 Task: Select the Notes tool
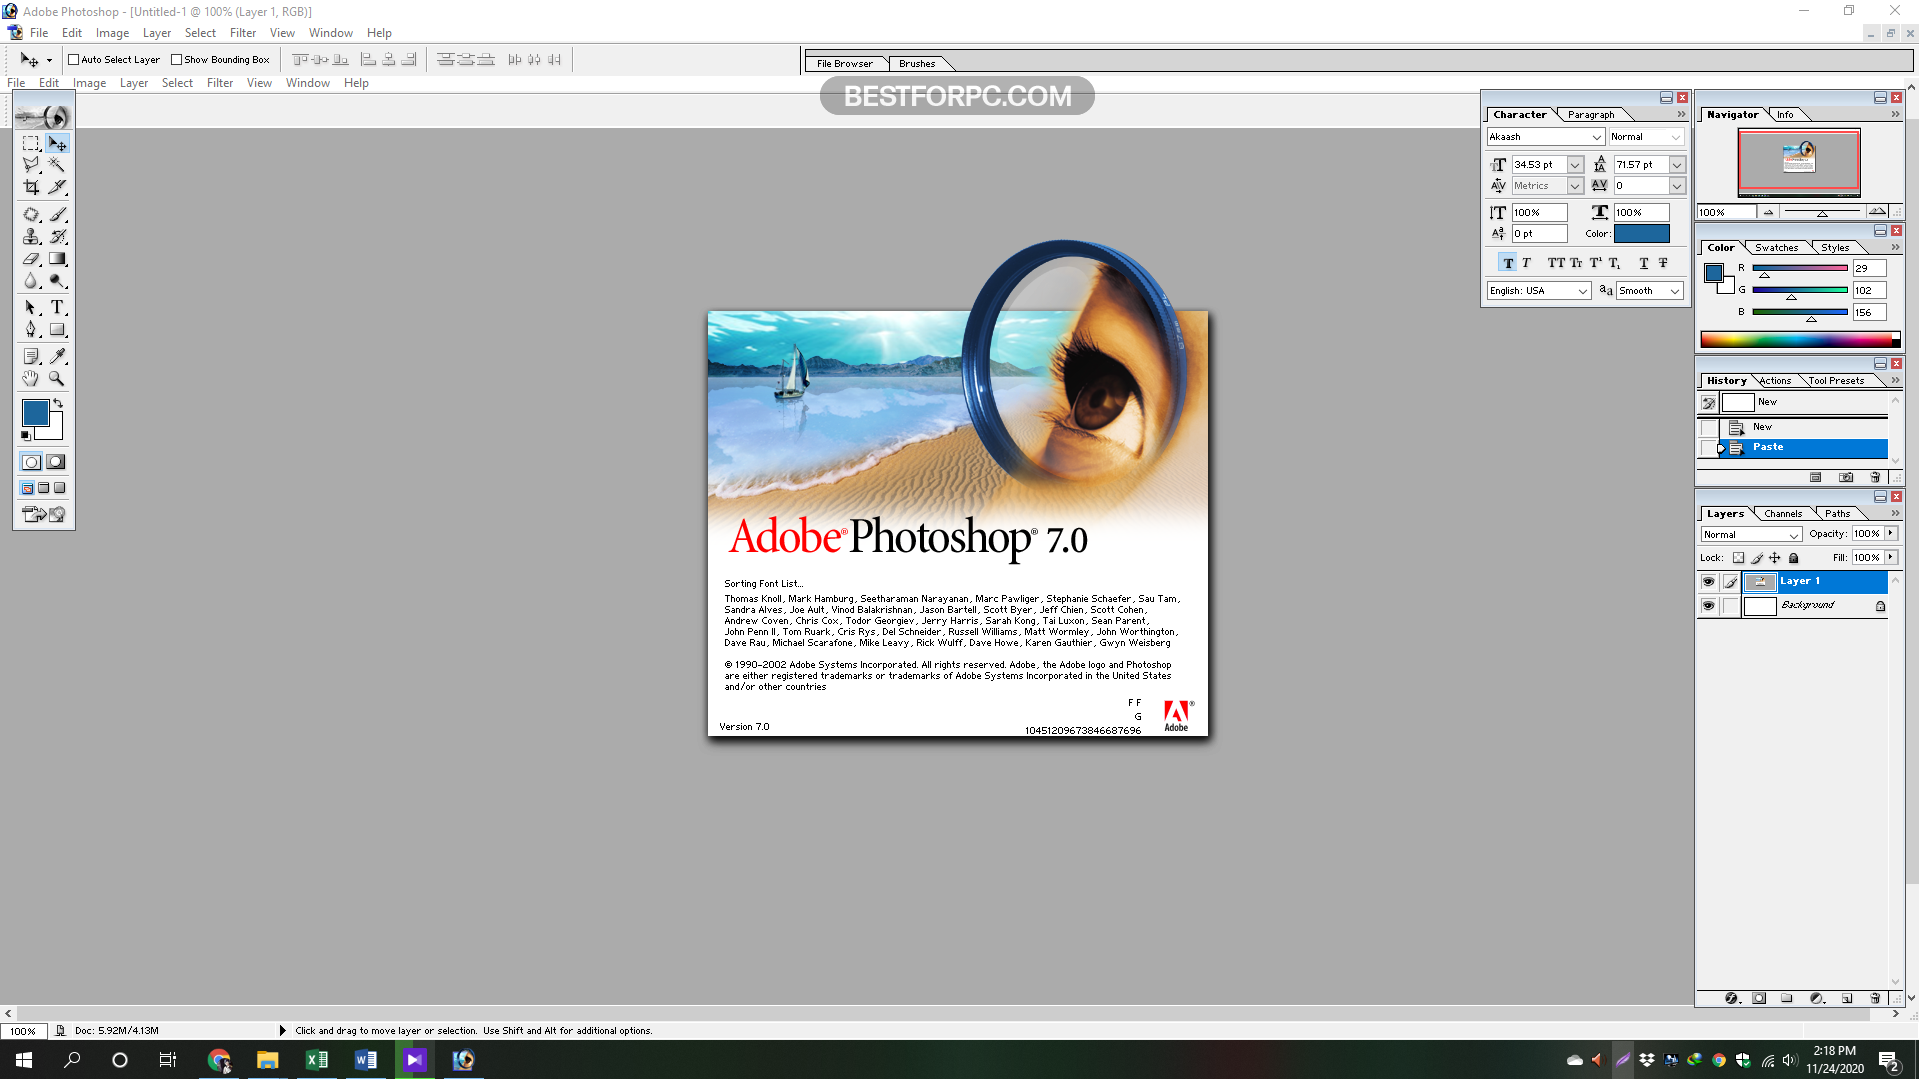point(31,356)
